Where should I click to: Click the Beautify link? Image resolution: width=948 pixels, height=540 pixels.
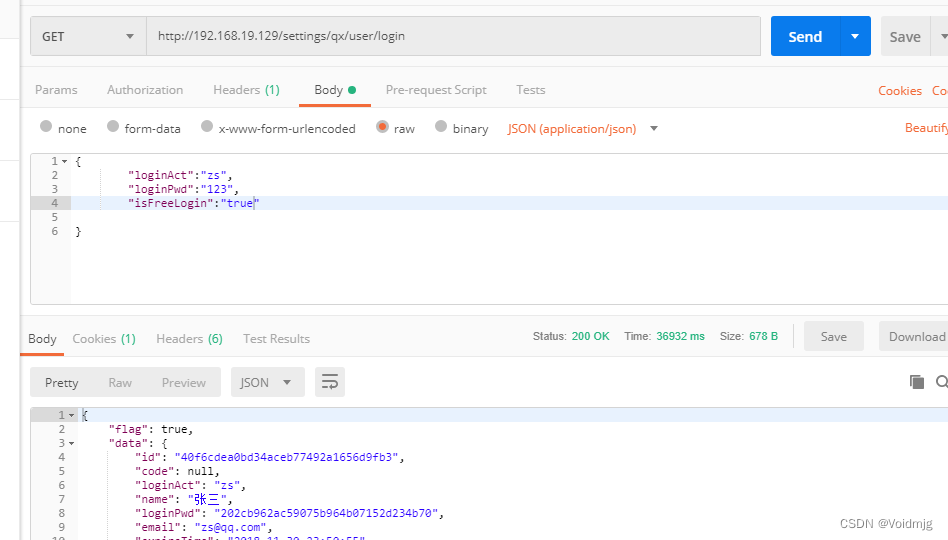coord(926,128)
